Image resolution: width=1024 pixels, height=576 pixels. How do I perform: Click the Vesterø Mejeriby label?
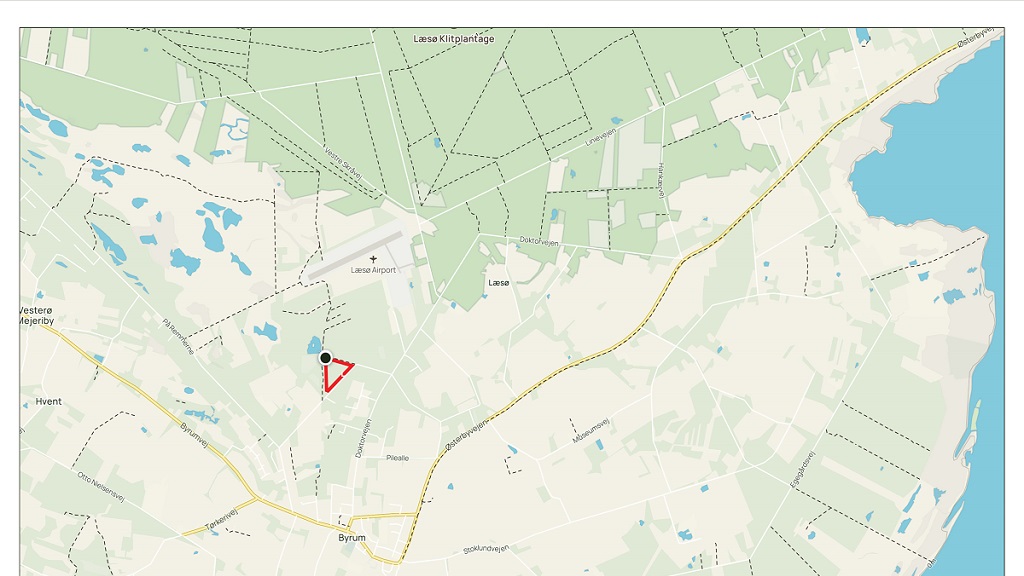click(37, 315)
